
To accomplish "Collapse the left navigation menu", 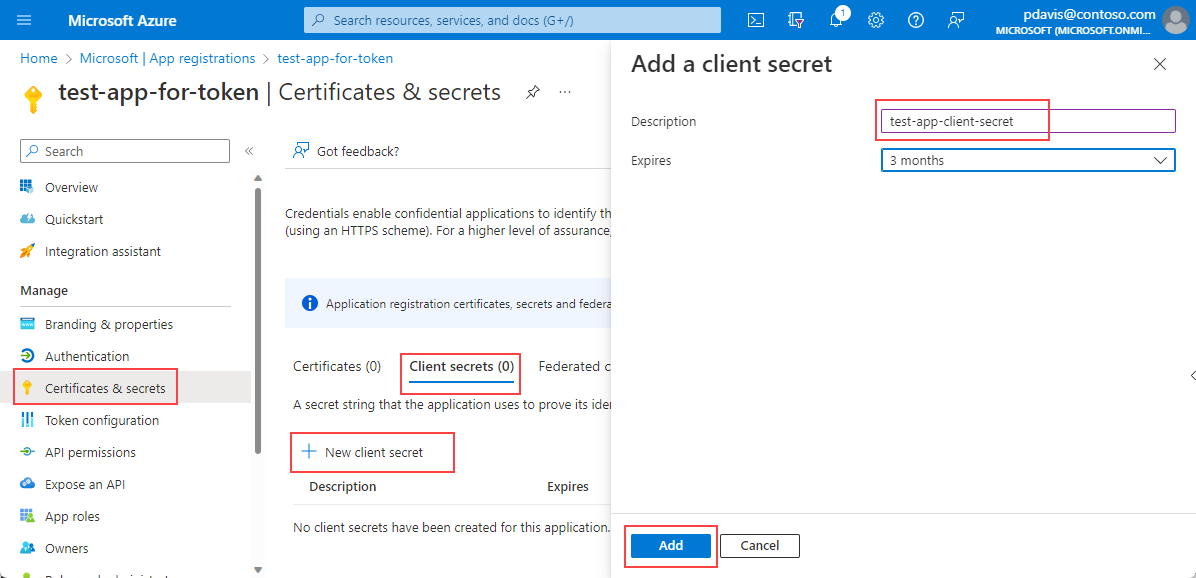I will click(249, 151).
